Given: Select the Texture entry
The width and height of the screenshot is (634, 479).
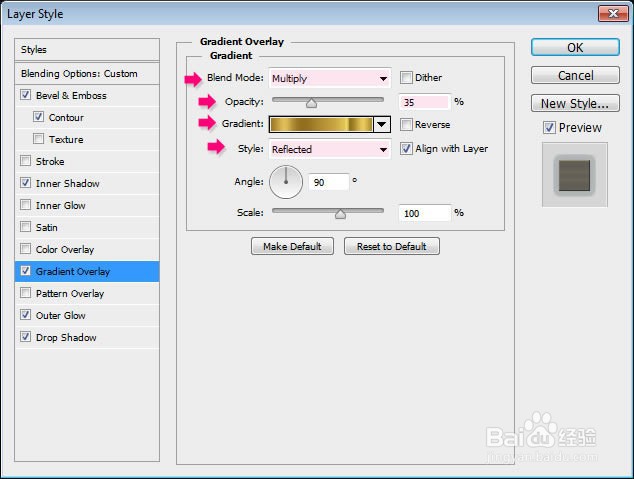Looking at the screenshot, I should (66, 139).
